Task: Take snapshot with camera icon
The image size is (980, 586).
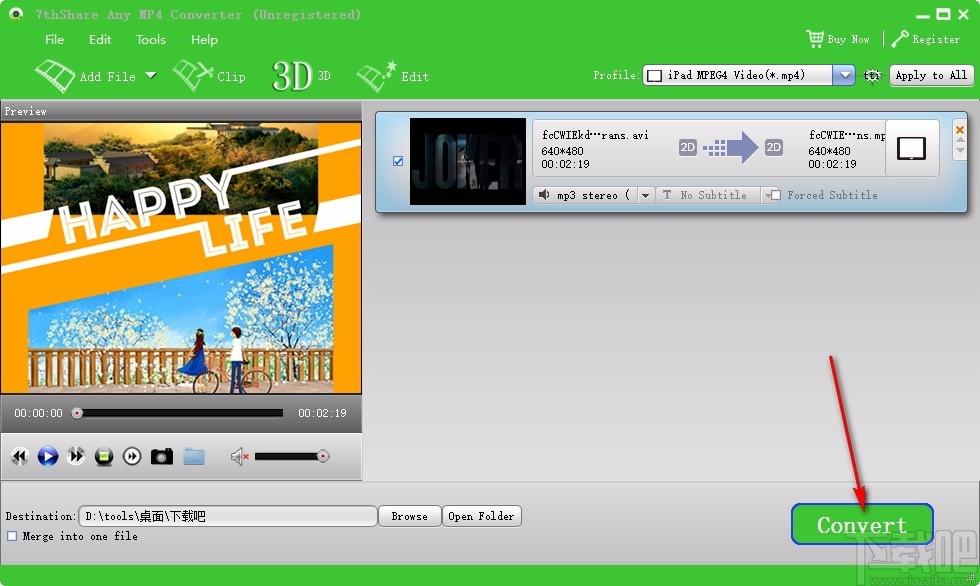Action: (161, 457)
